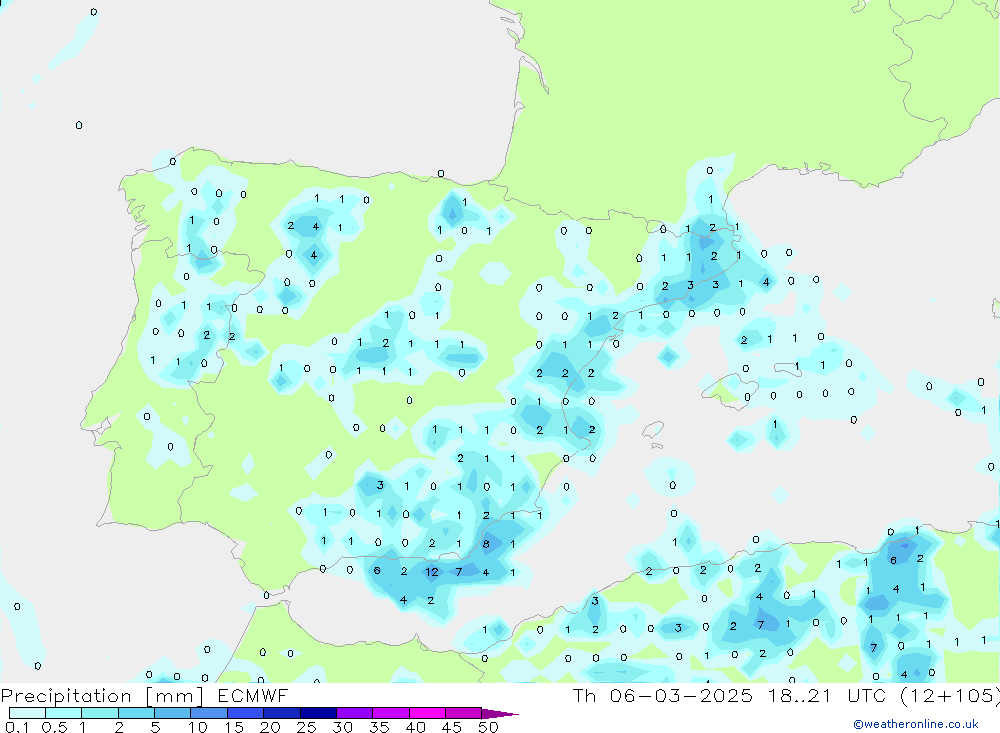Image resolution: width=1000 pixels, height=733 pixels.
Task: Click the '0.1' legend scale label
Action: pyautogui.click(x=17, y=727)
